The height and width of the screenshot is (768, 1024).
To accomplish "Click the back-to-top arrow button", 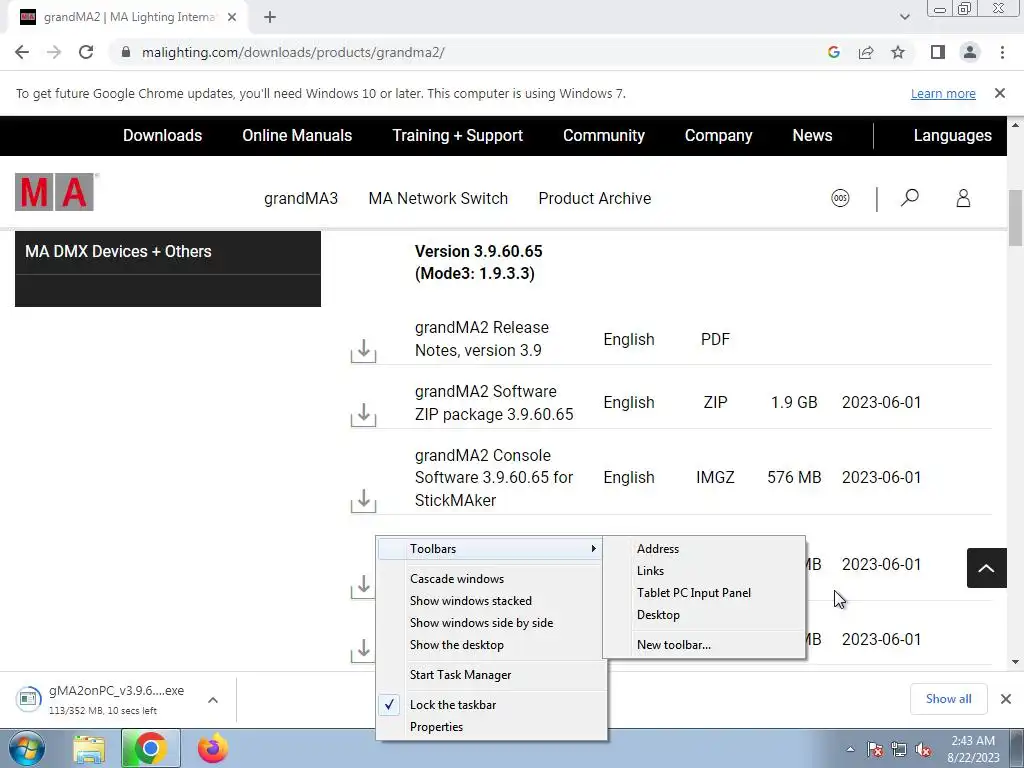I will pyautogui.click(x=986, y=568).
